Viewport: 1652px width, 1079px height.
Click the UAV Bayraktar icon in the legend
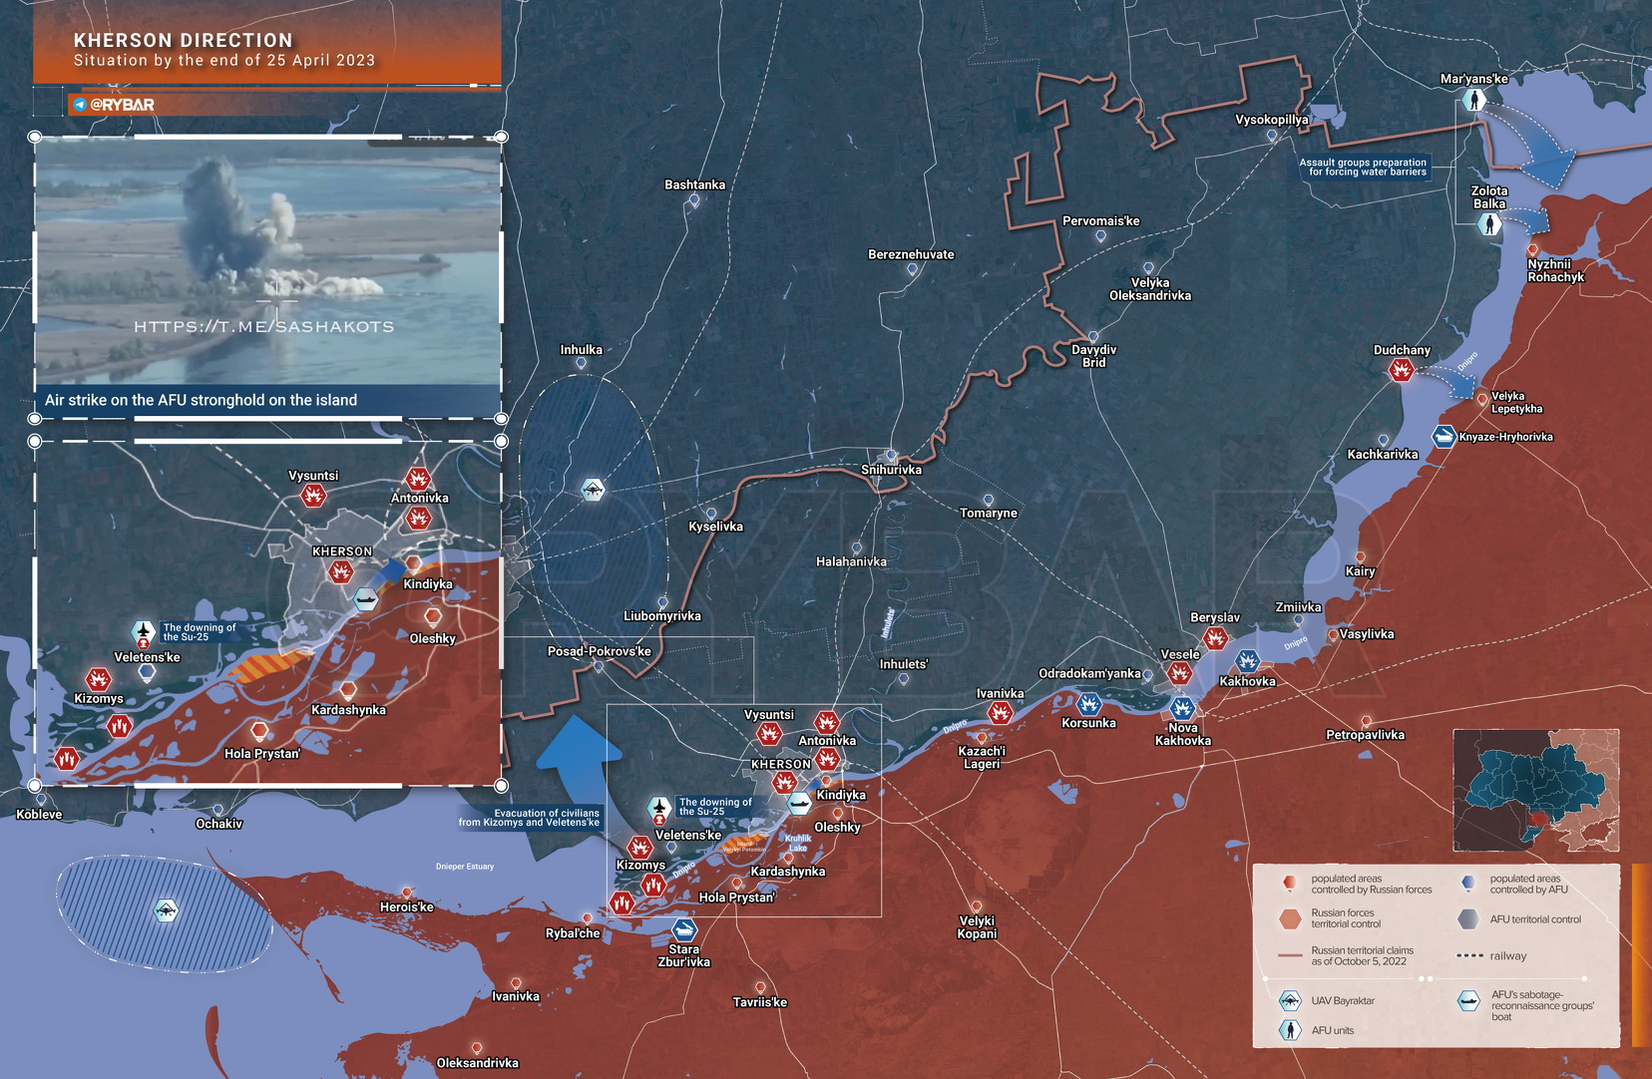point(1290,1000)
